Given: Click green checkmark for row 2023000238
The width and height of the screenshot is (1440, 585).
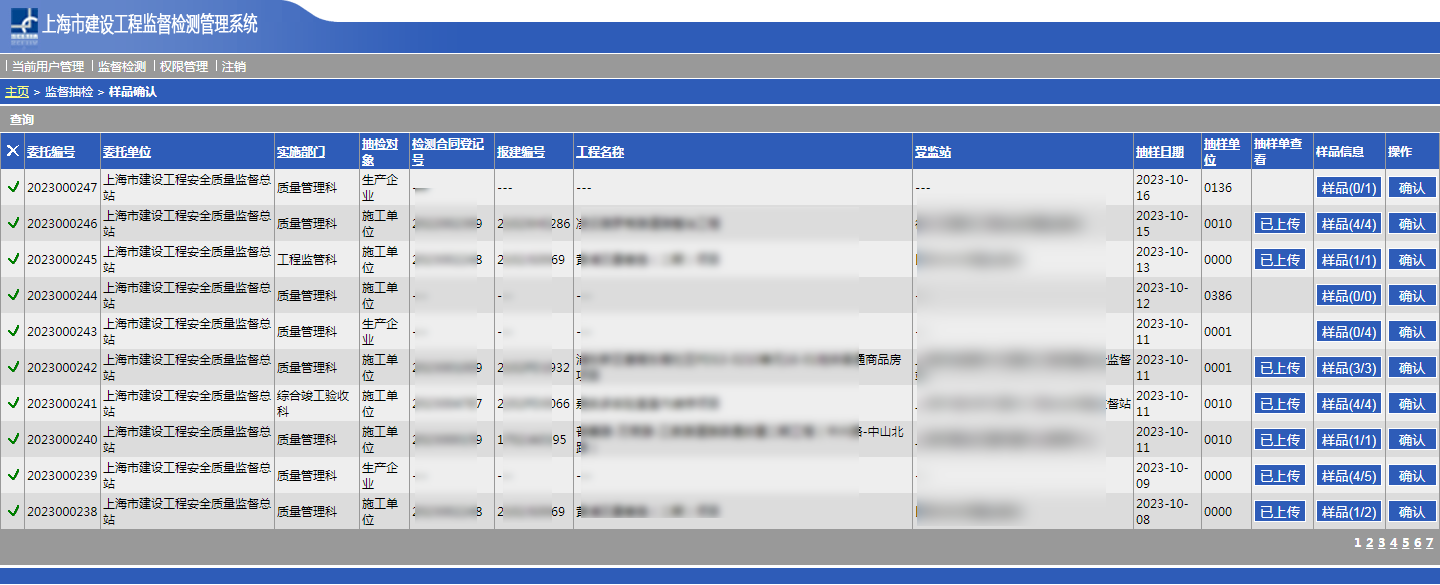Looking at the screenshot, I should point(13,511).
